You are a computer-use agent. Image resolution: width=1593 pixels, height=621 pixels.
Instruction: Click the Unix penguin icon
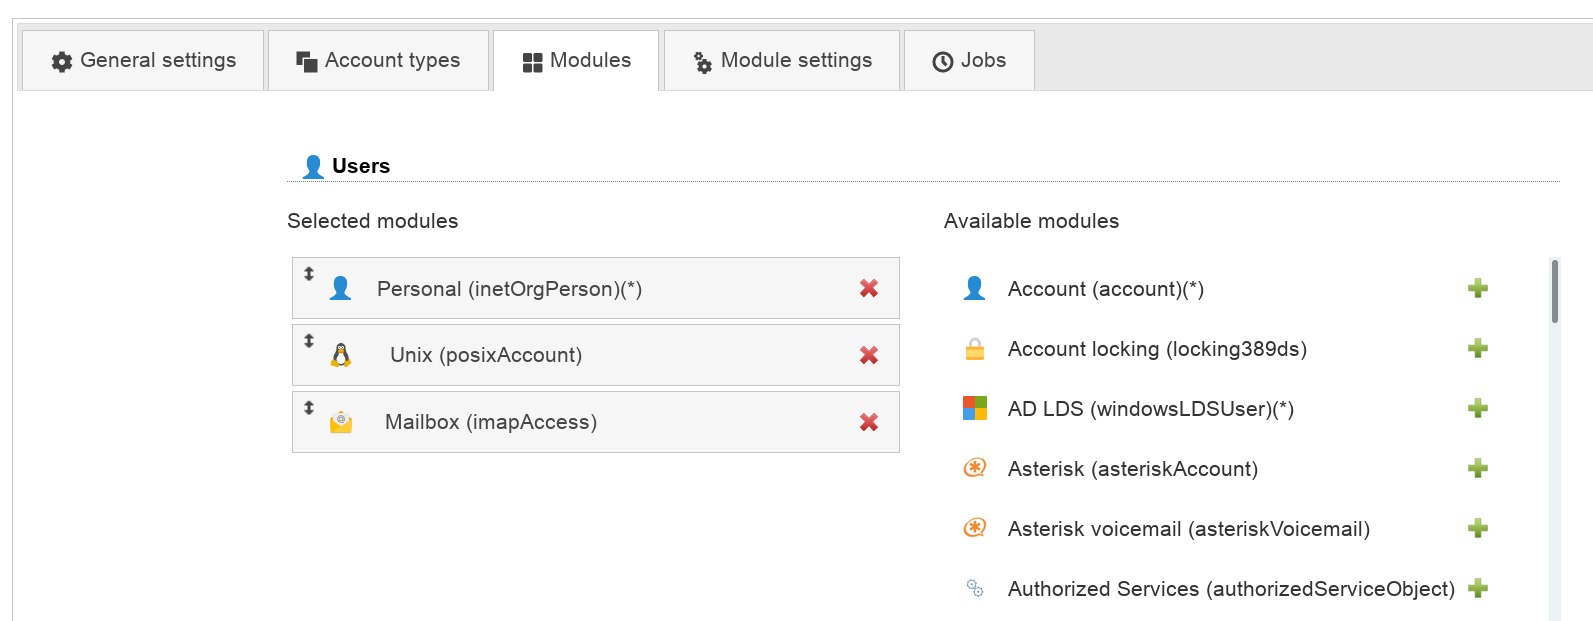tap(341, 355)
